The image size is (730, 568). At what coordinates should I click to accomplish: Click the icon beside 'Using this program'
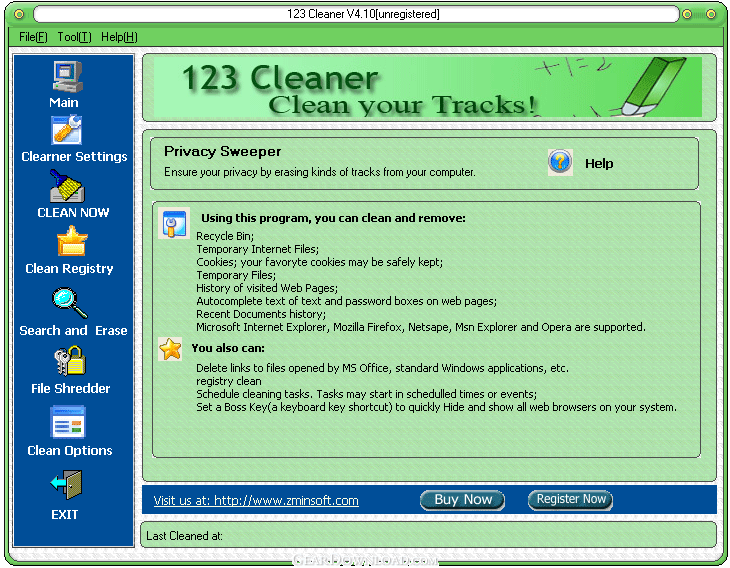click(174, 223)
